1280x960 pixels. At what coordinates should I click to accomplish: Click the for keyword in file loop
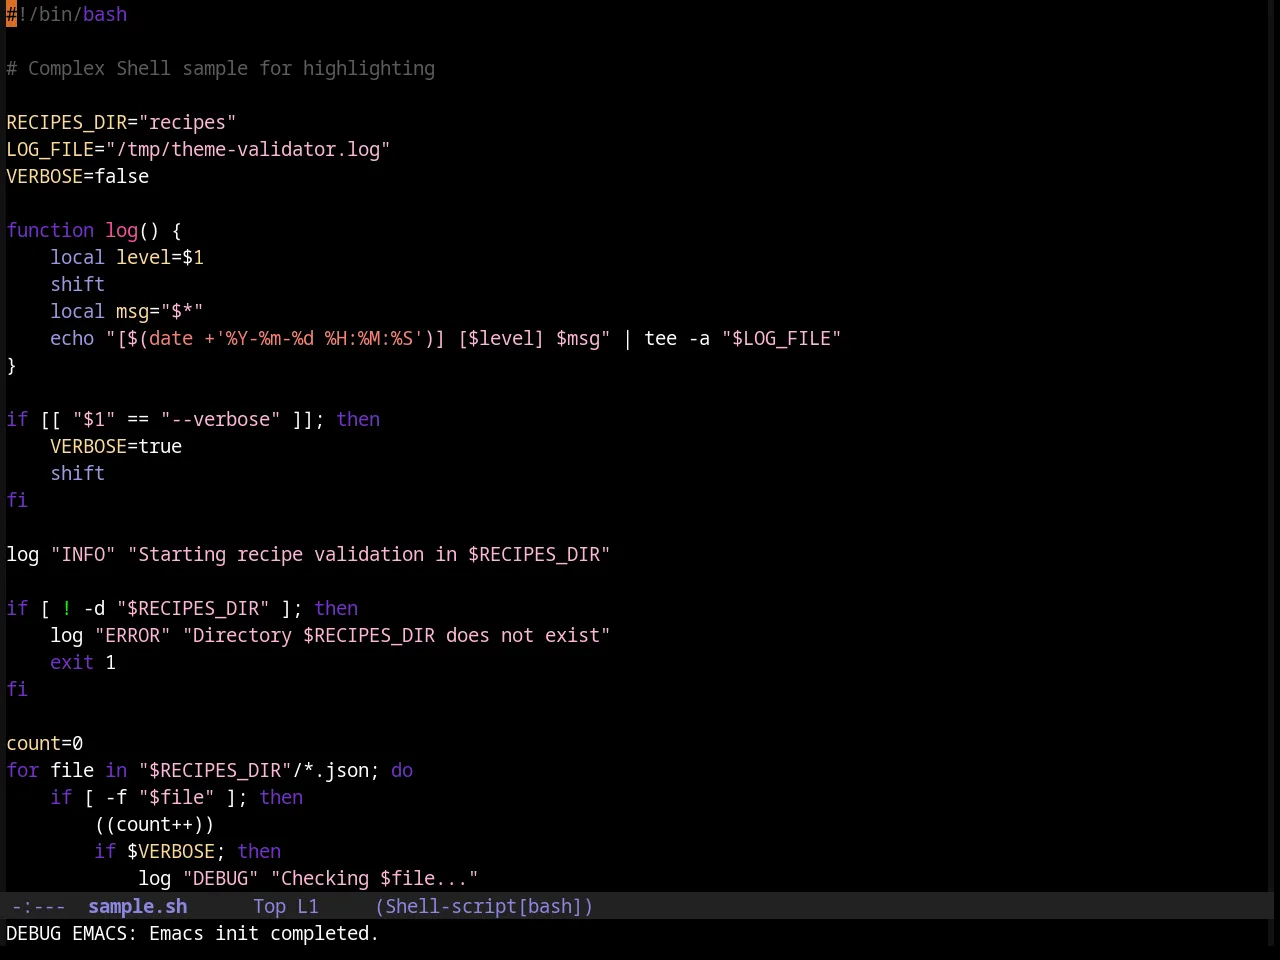coord(23,771)
